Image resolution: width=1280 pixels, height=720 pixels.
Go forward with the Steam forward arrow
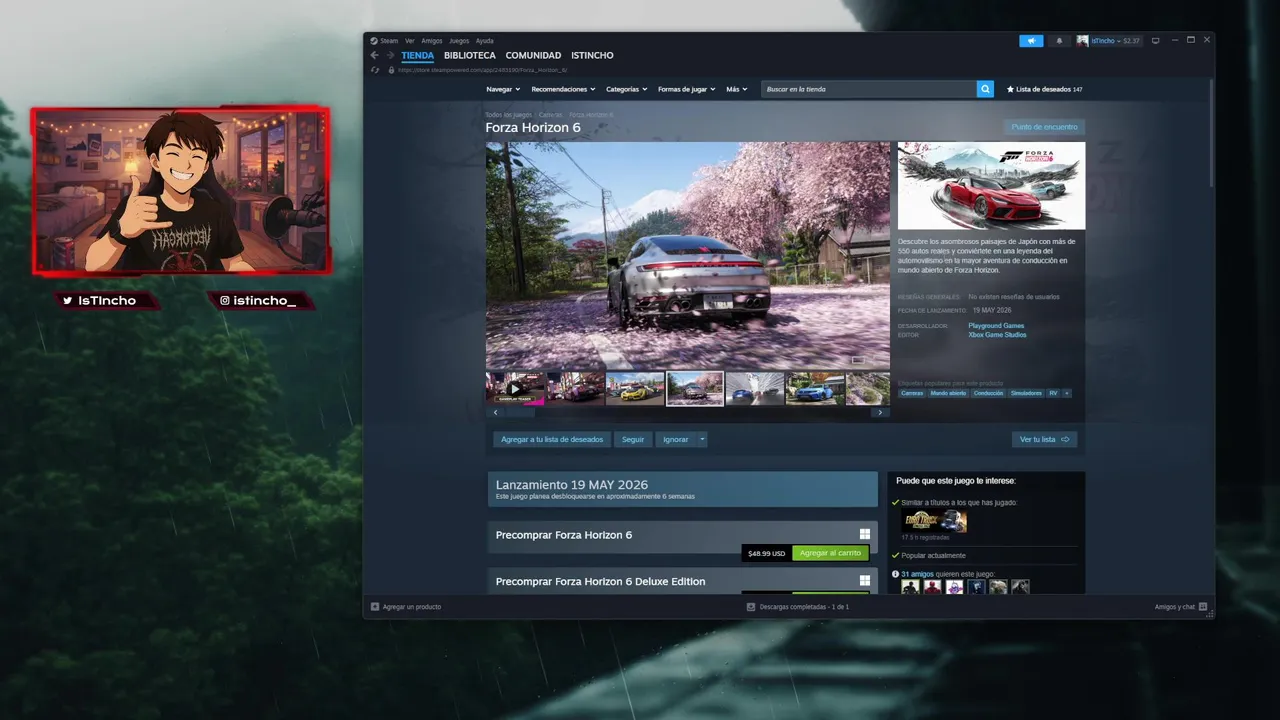(390, 56)
